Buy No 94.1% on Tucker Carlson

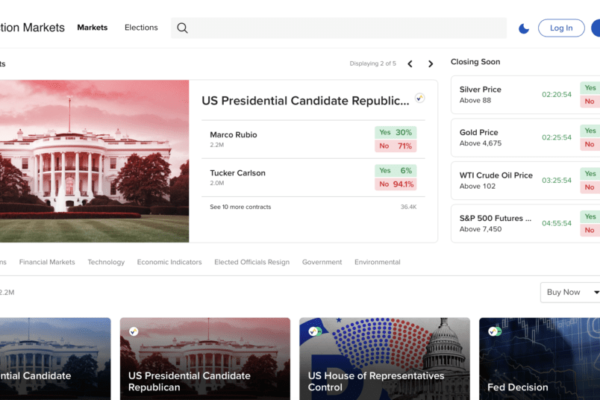[396, 184]
